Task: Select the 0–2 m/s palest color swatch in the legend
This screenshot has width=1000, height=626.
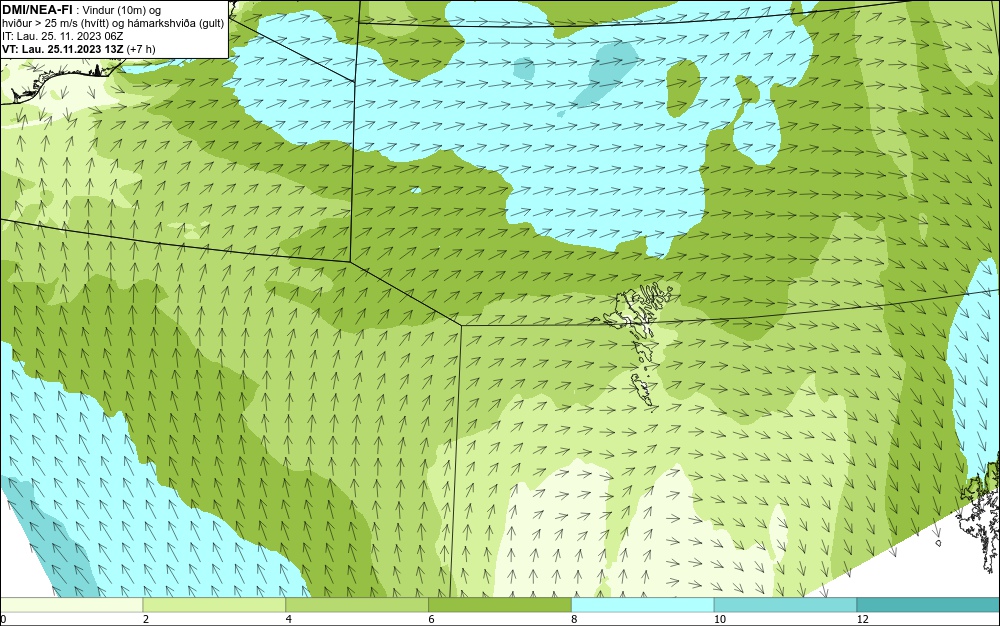Action: (x=71, y=604)
